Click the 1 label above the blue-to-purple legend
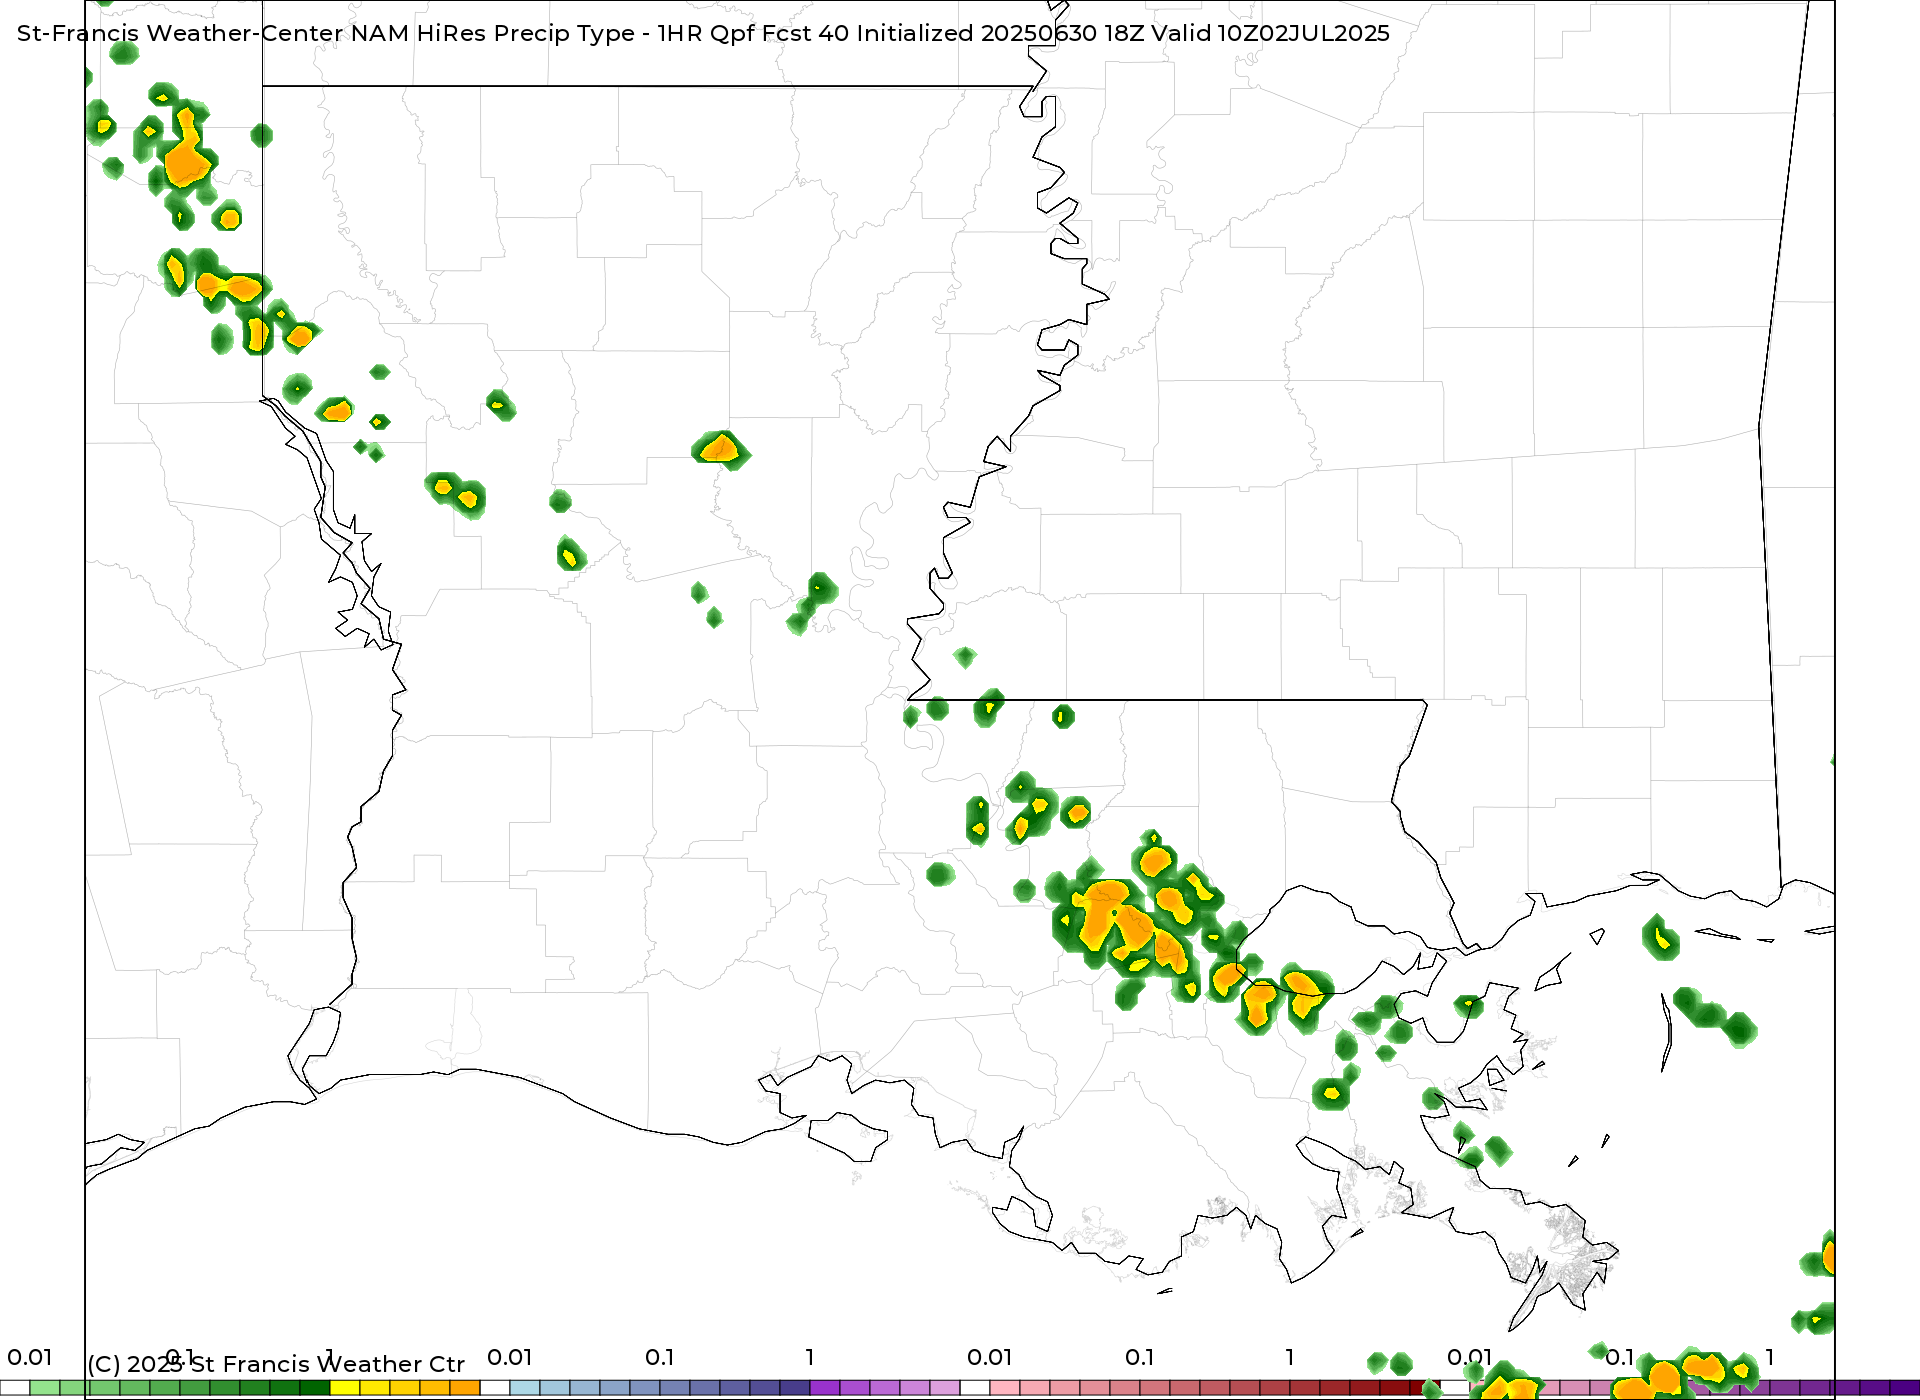 (x=810, y=1357)
